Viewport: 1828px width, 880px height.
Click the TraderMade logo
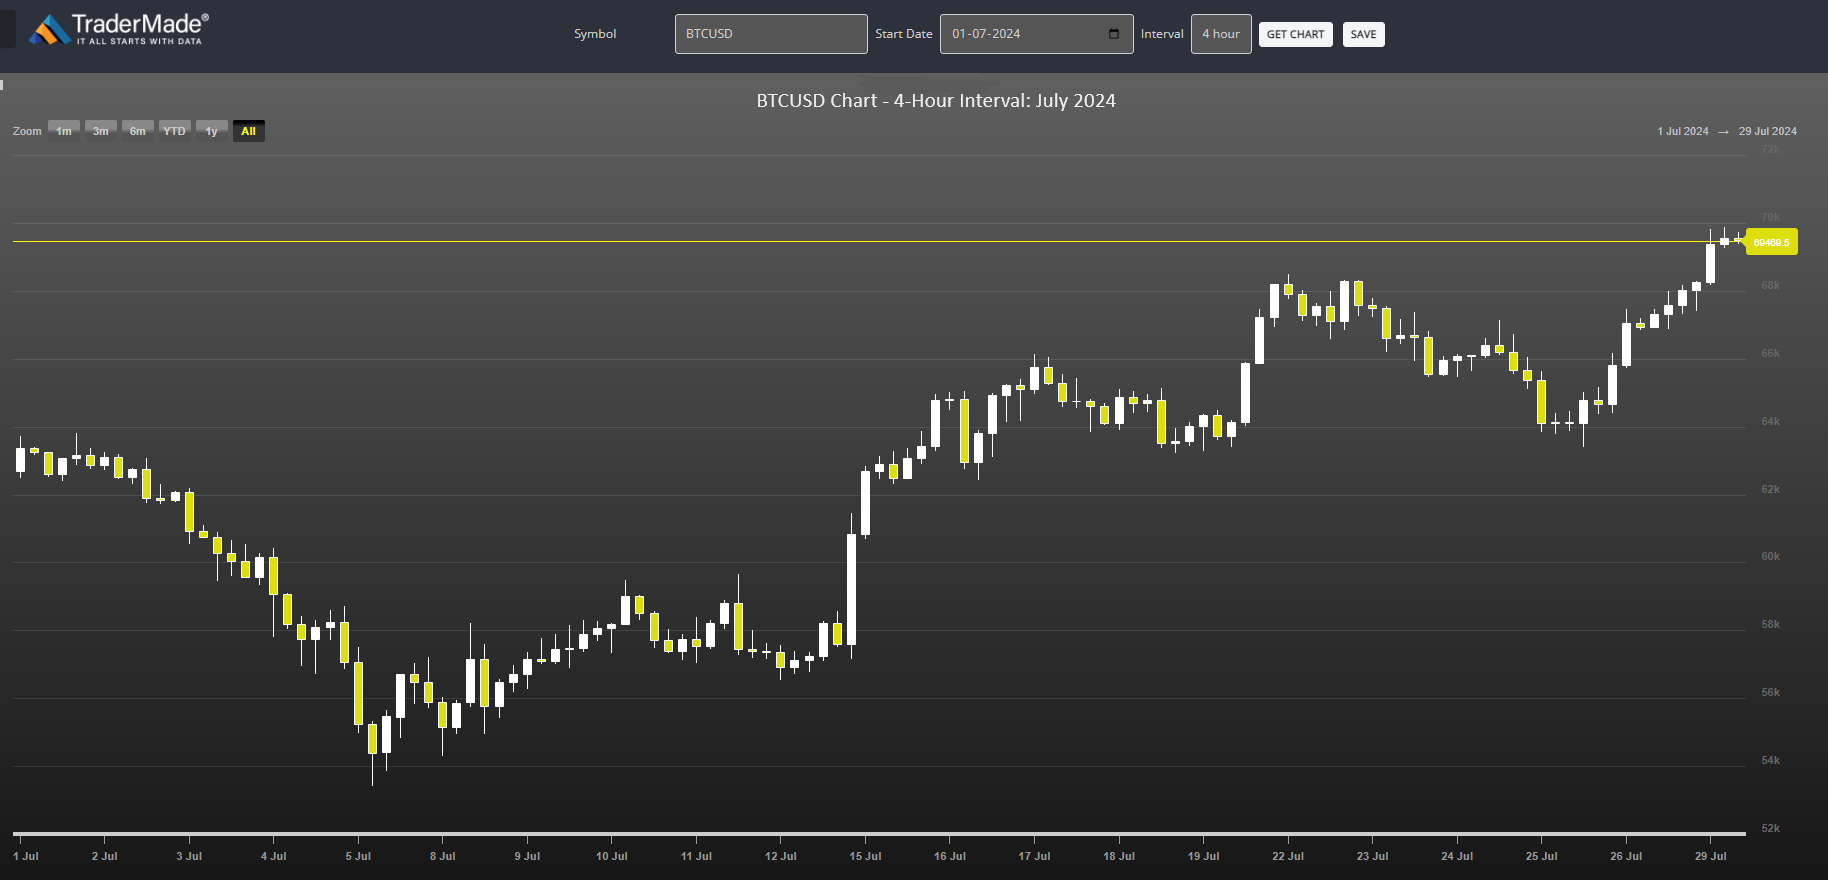(x=118, y=30)
